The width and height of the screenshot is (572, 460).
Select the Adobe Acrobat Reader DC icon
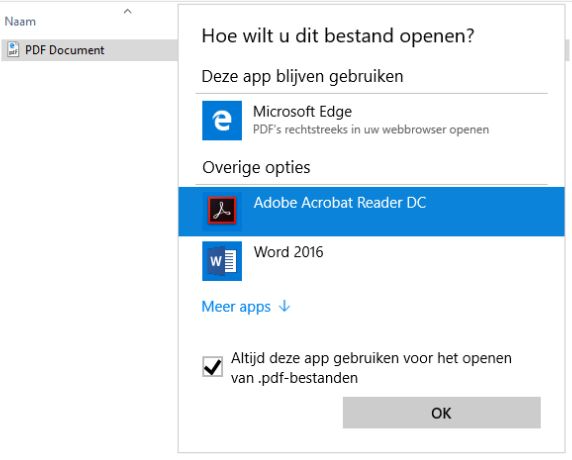click(x=222, y=210)
